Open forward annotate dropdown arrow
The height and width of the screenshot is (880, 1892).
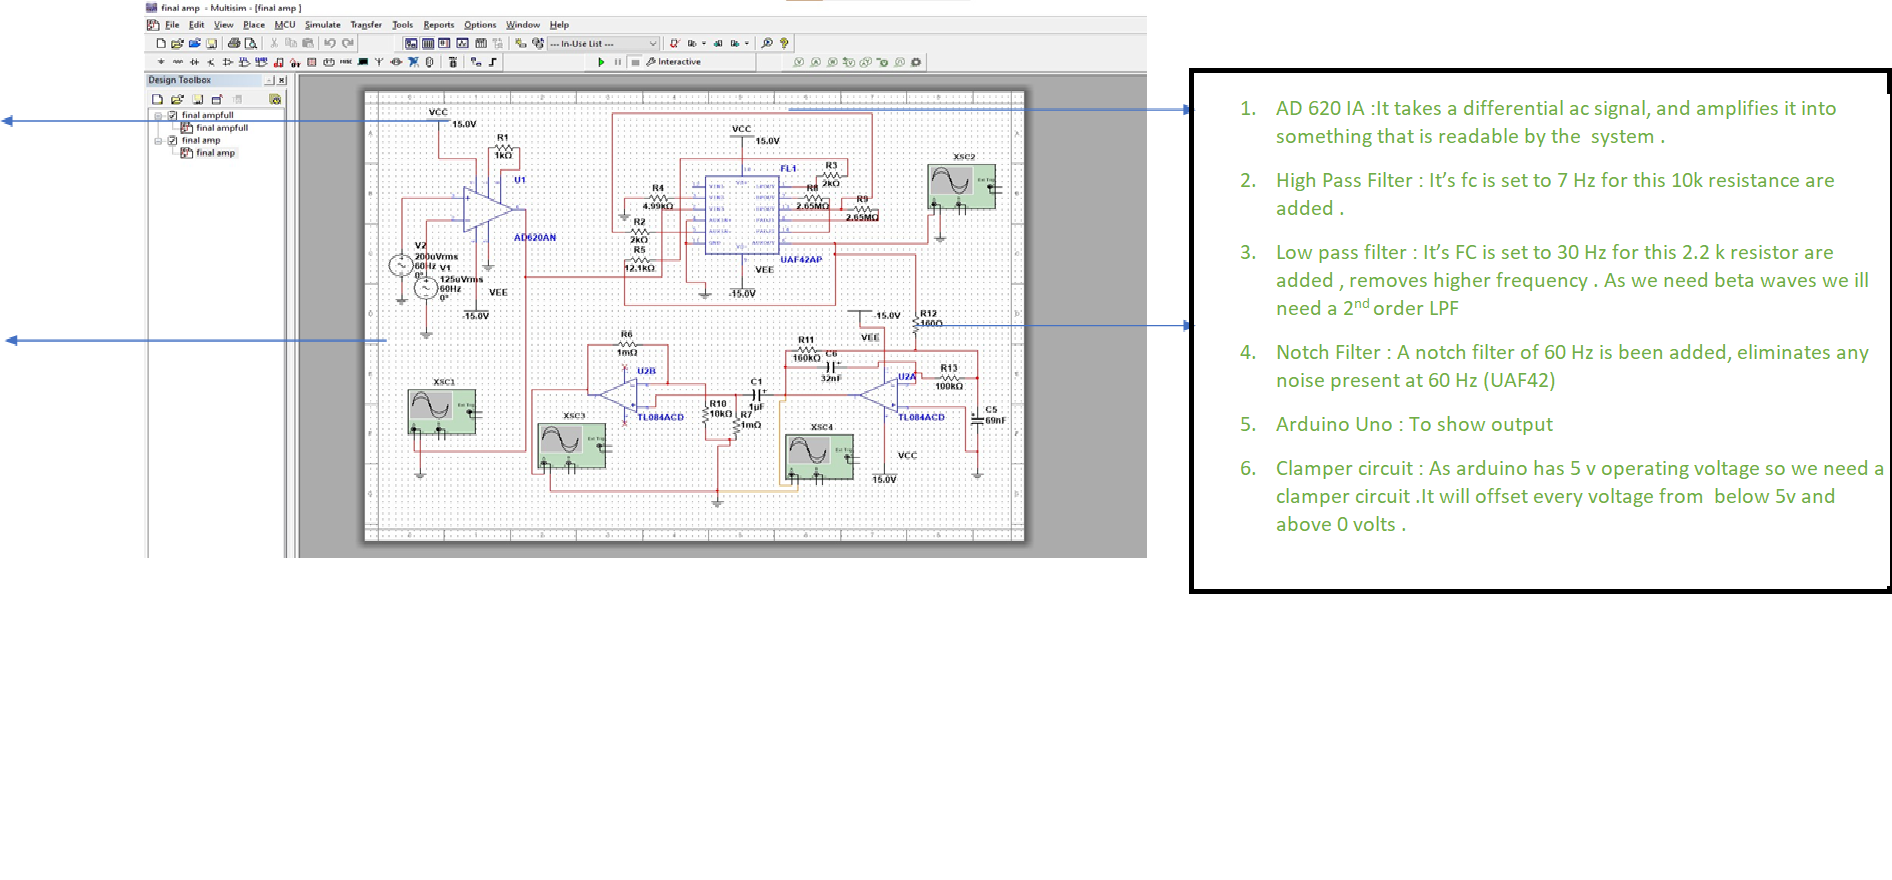click(x=747, y=43)
